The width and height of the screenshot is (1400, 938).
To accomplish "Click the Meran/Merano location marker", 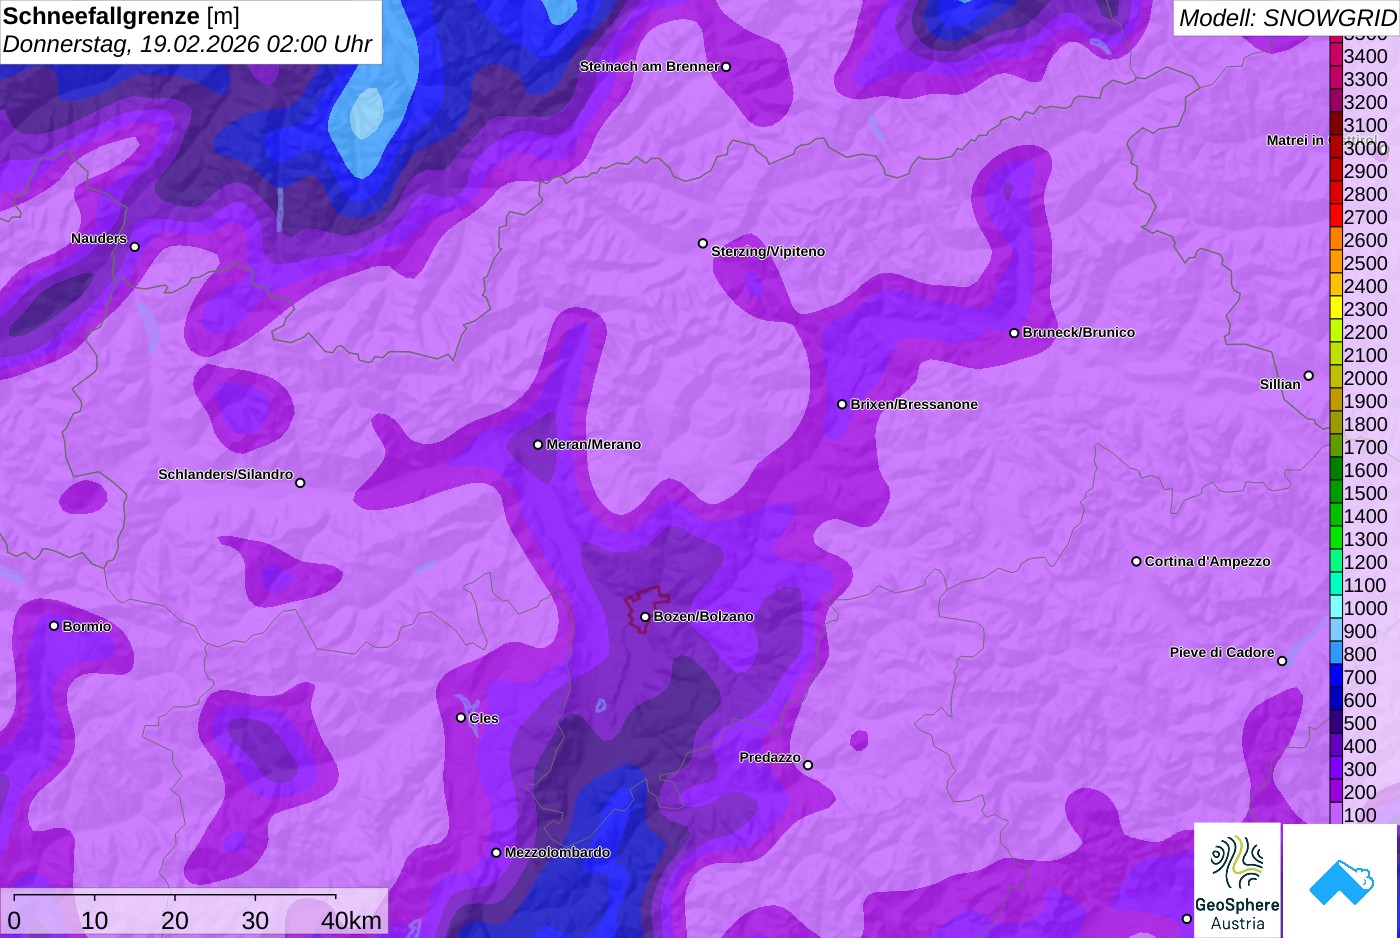I will (x=538, y=445).
